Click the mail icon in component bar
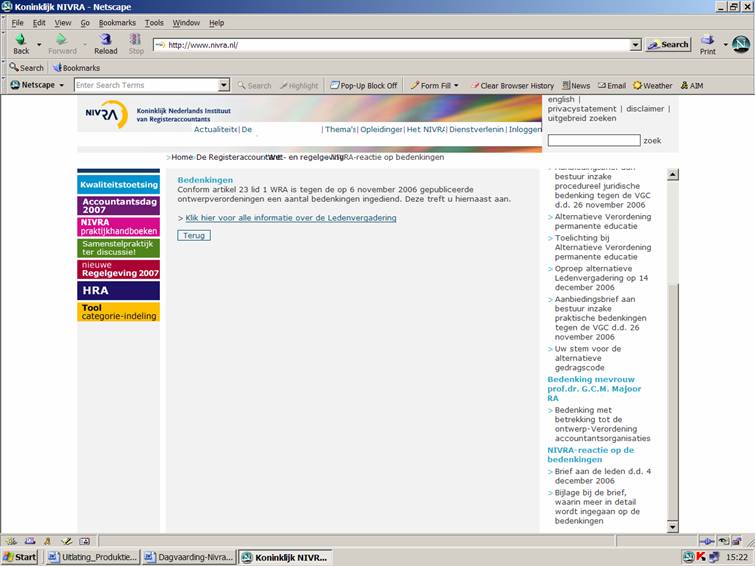 (x=30, y=541)
